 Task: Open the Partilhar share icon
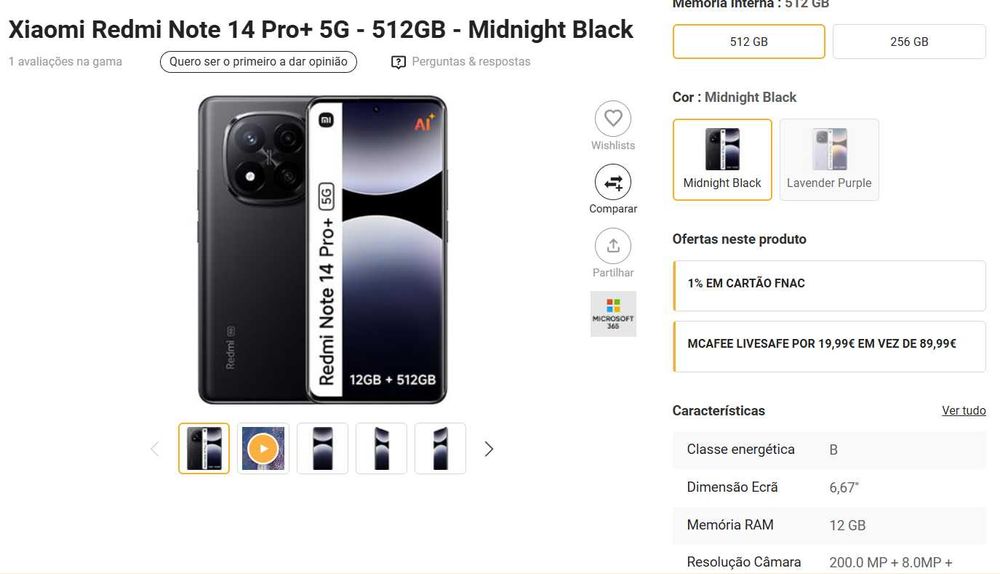point(613,246)
